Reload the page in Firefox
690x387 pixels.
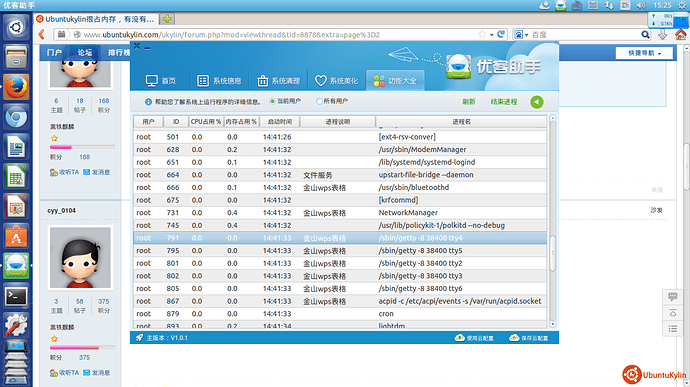[501, 34]
